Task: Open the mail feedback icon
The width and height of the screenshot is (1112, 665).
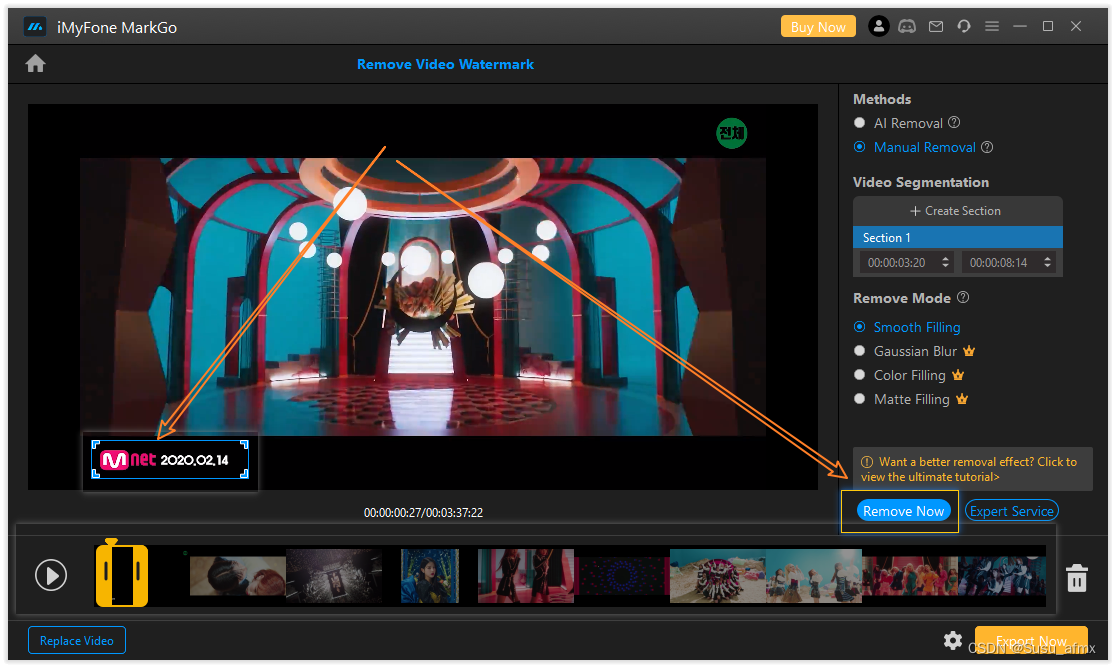Action: 936,26
